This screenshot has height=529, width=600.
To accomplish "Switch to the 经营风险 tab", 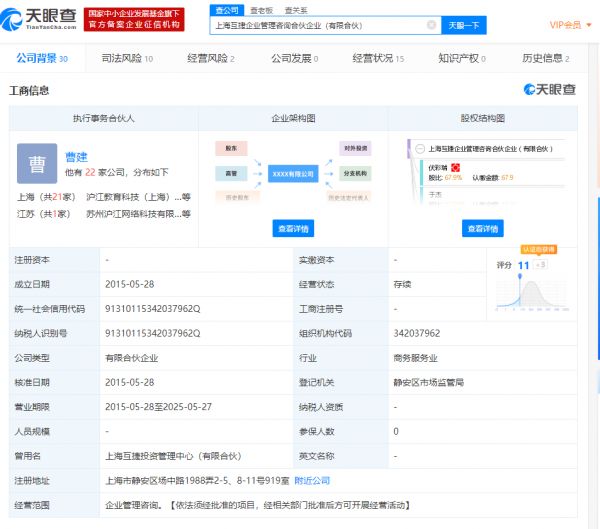I will click(211, 60).
